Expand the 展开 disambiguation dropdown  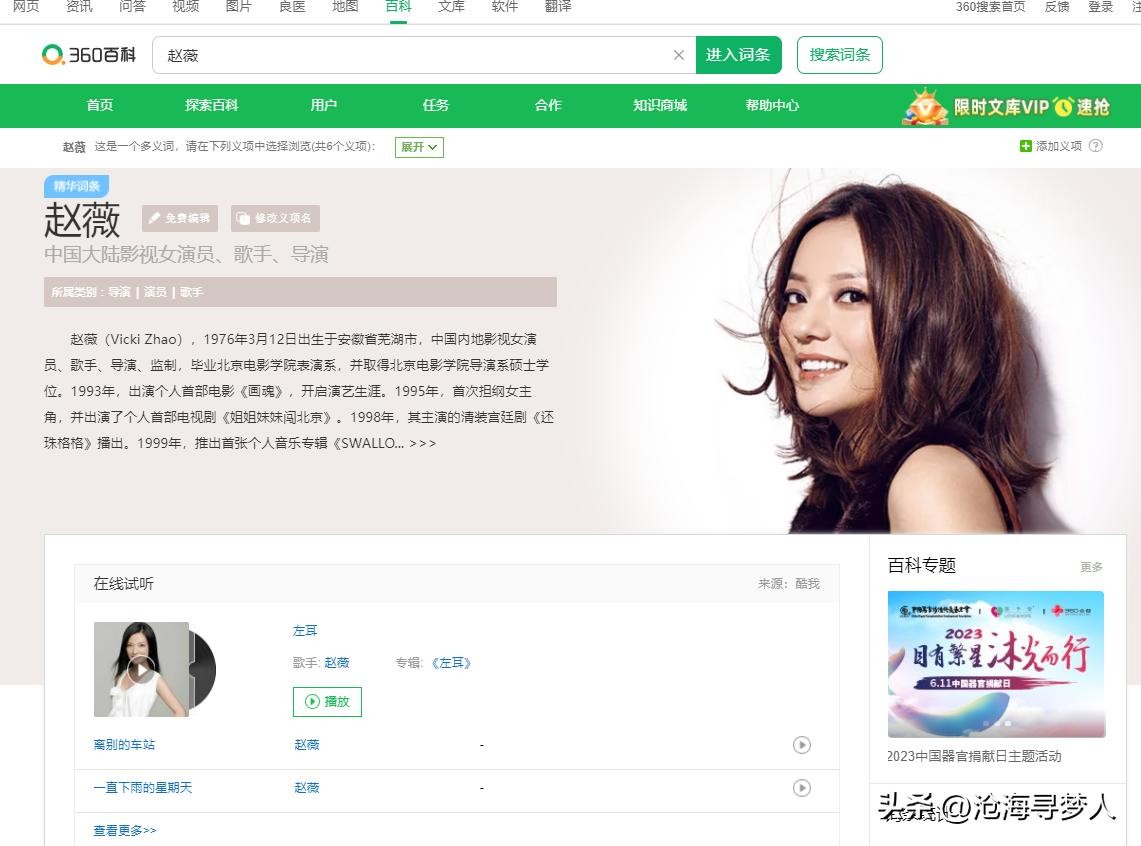[x=419, y=147]
